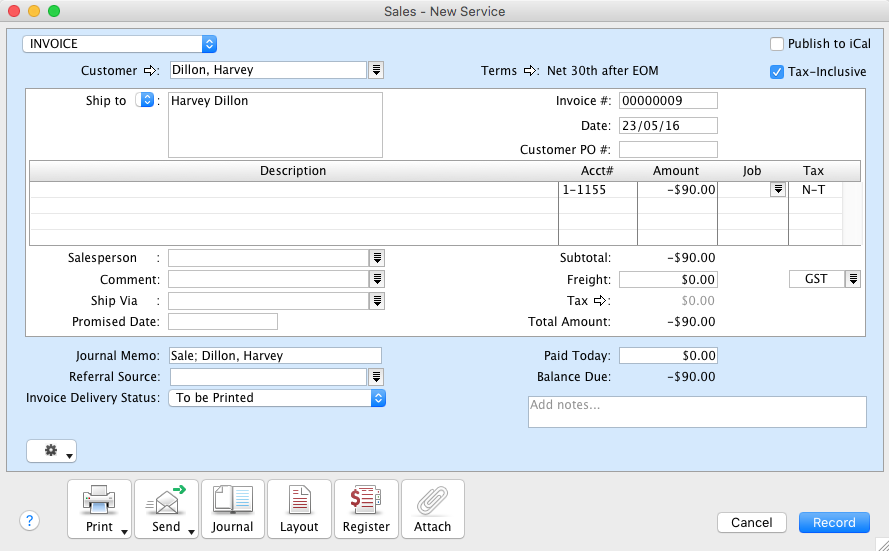Uncheck the Tax-Inclusive checkbox
This screenshot has height=551, width=889.
tap(777, 72)
